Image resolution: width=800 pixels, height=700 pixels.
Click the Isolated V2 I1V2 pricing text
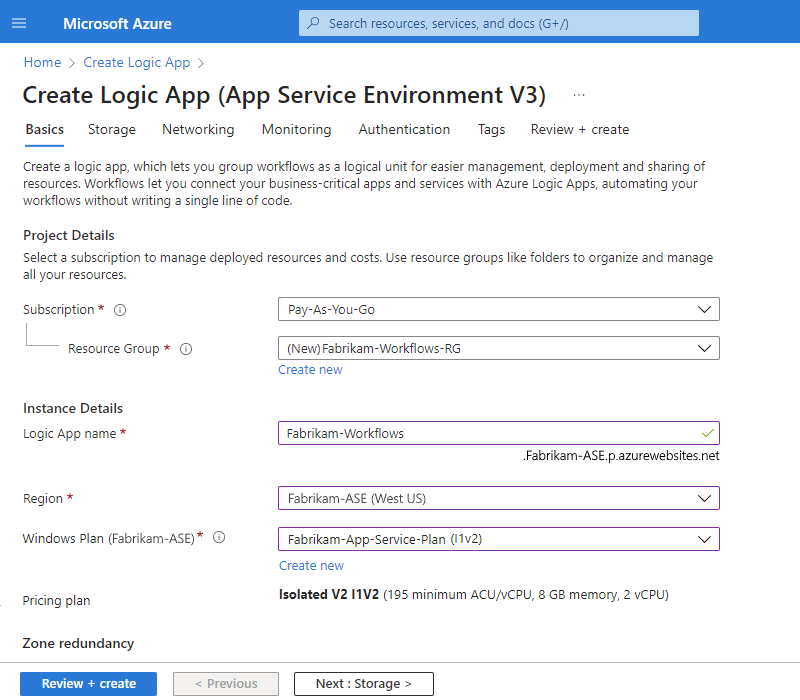(x=329, y=595)
